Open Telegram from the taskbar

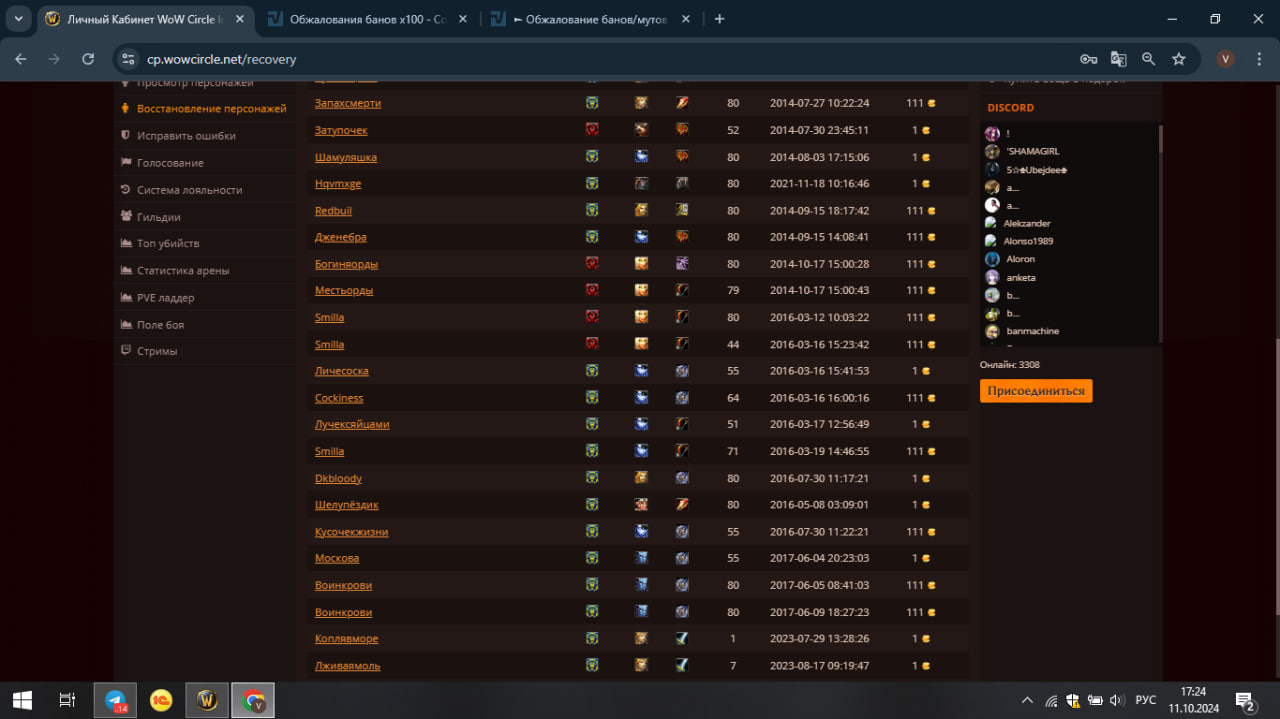pyautogui.click(x=115, y=700)
